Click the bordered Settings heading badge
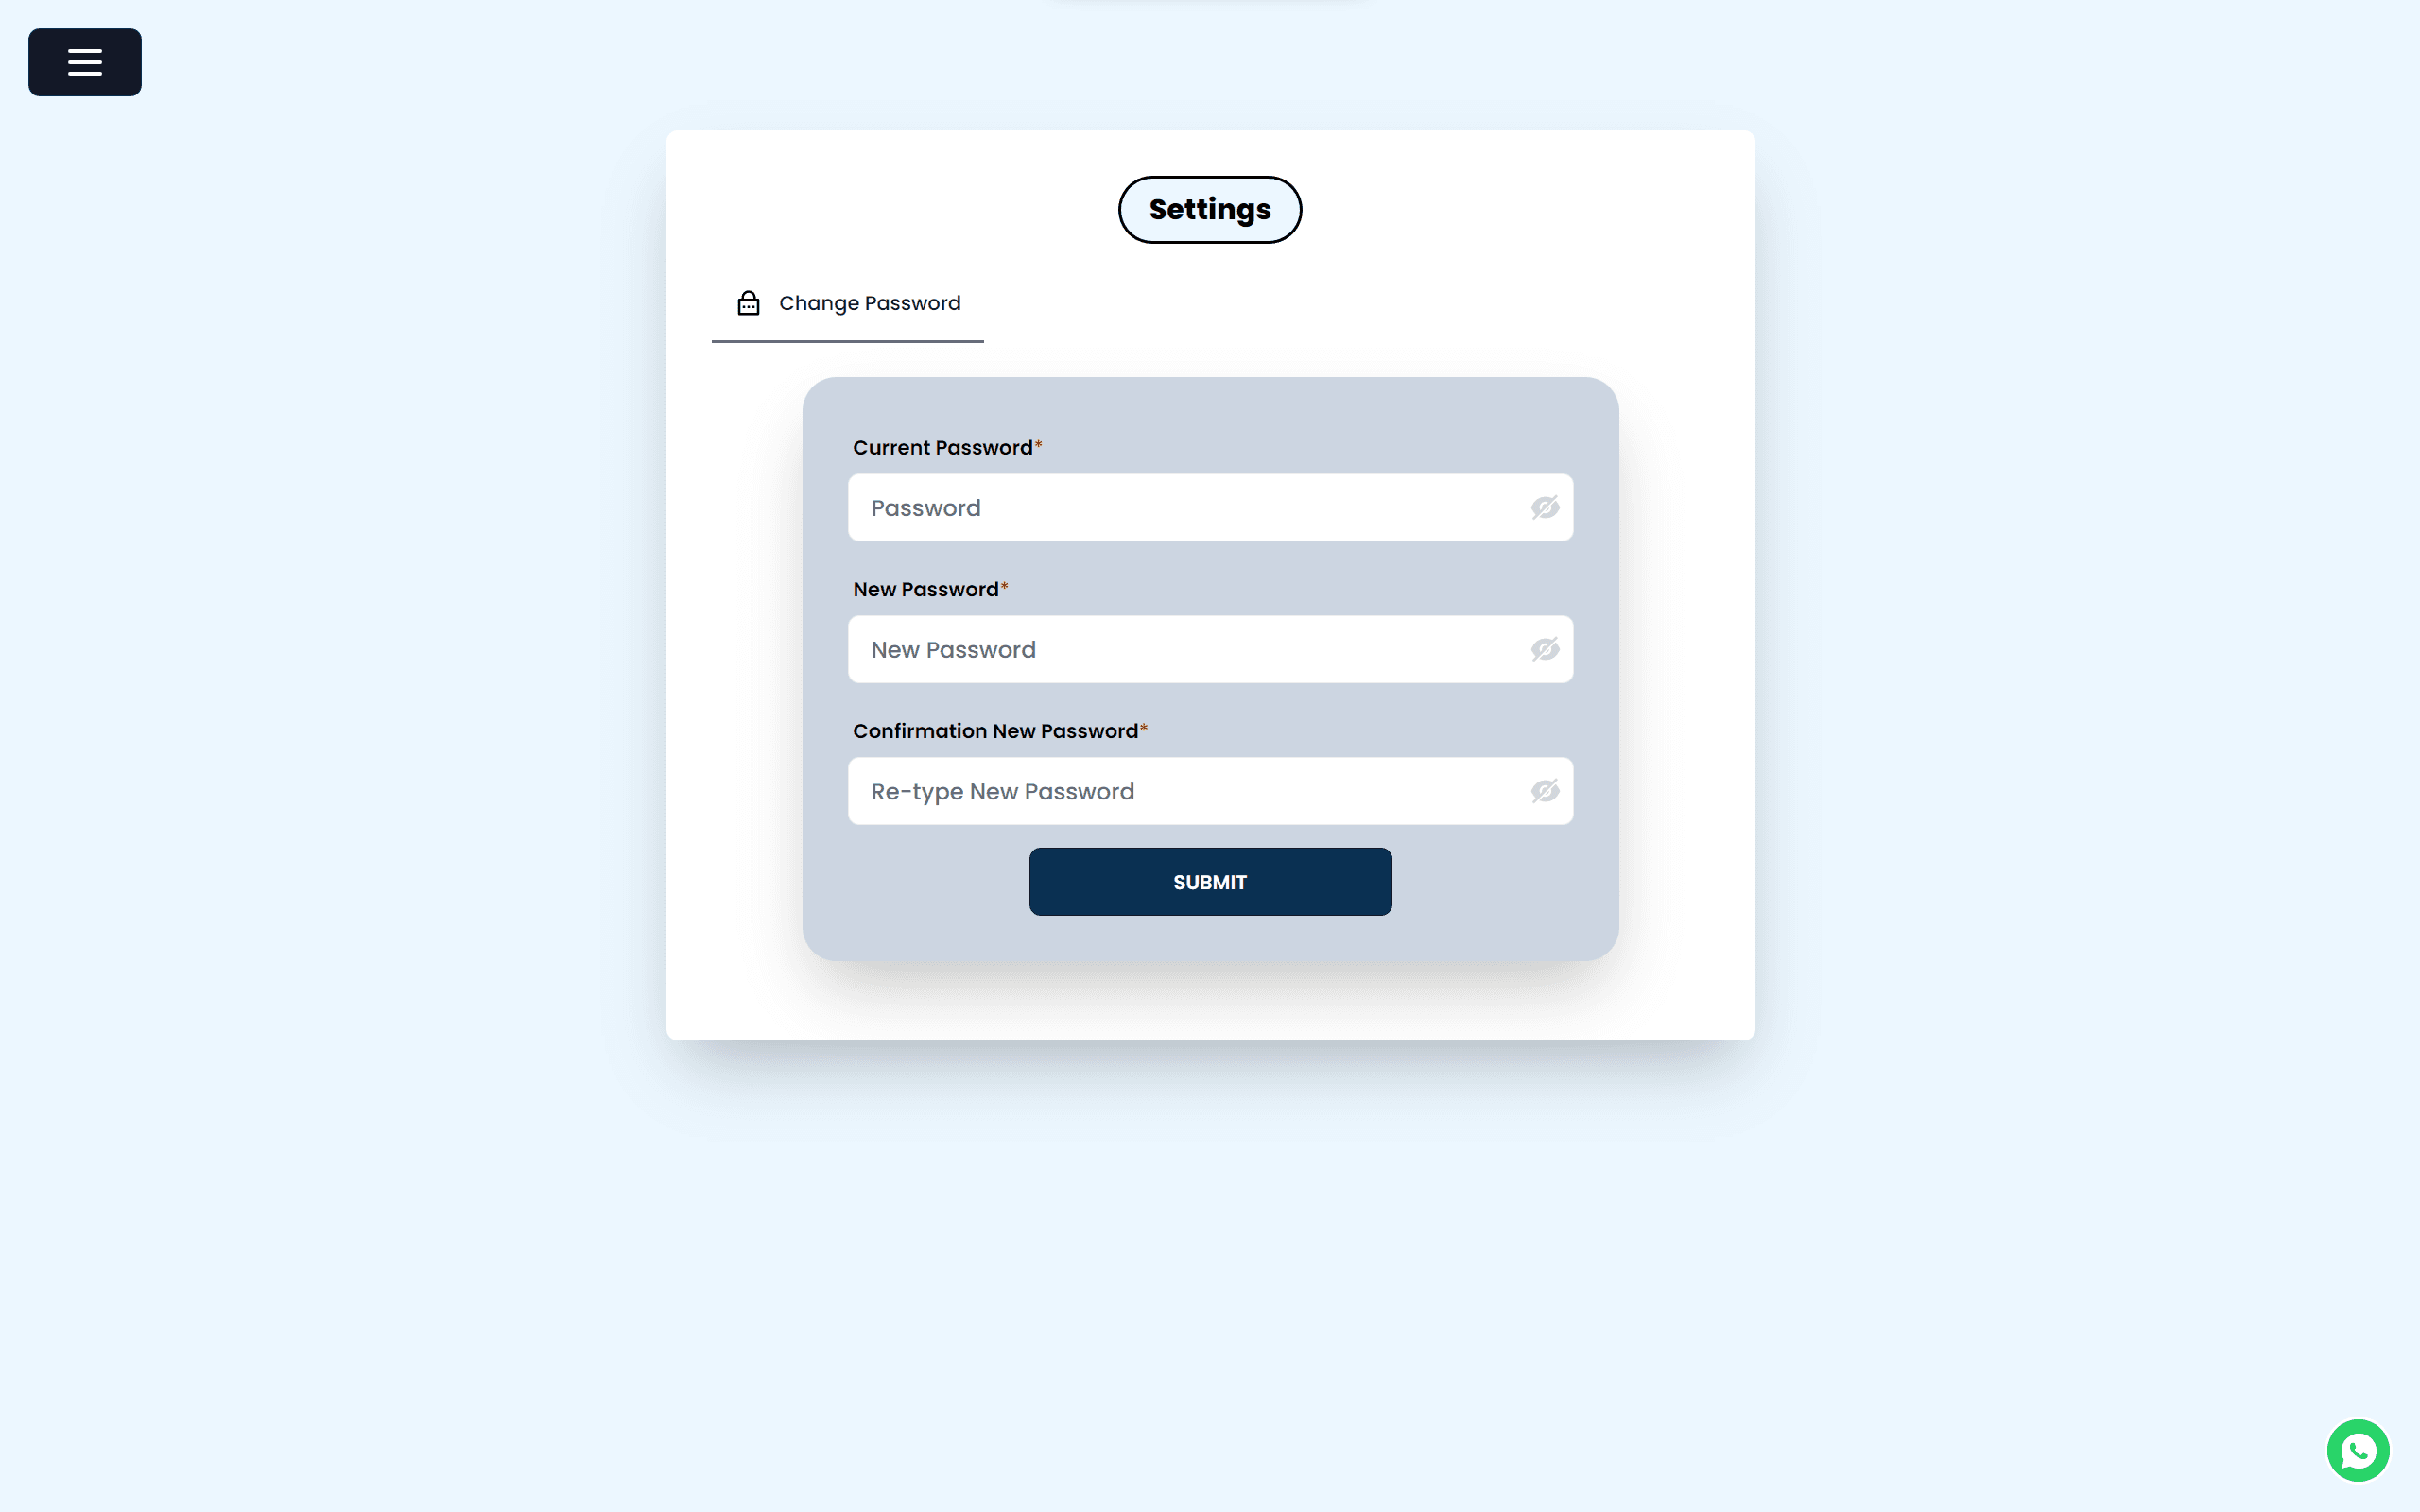Viewport: 2420px width, 1512px height. [1209, 209]
